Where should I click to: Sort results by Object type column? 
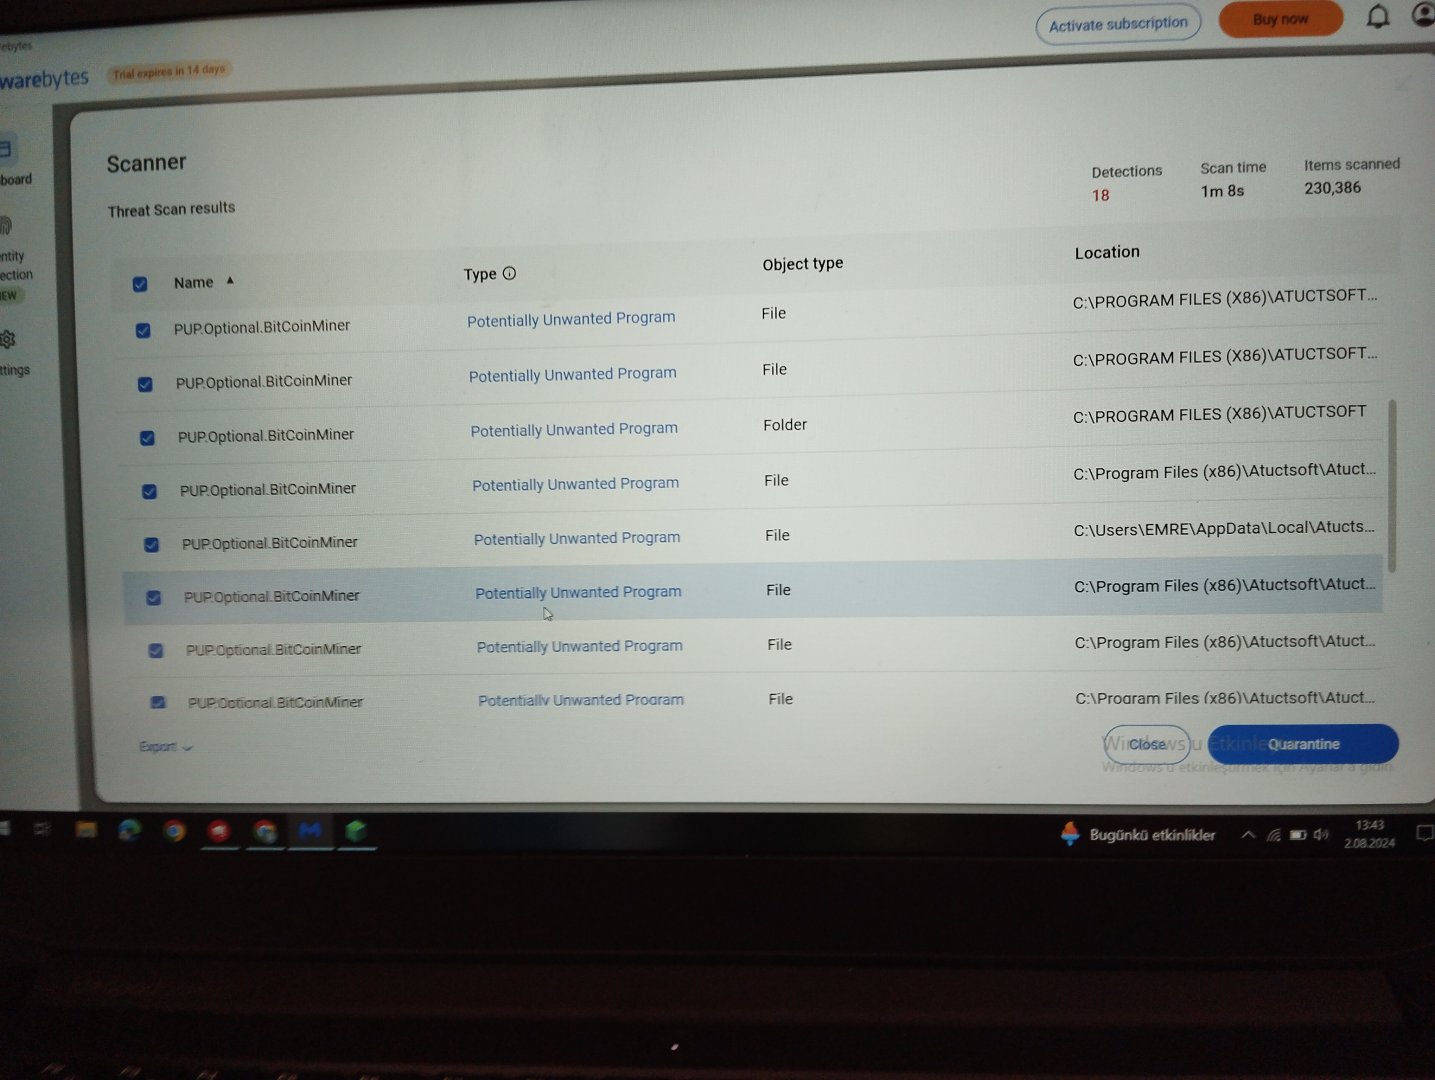(803, 264)
